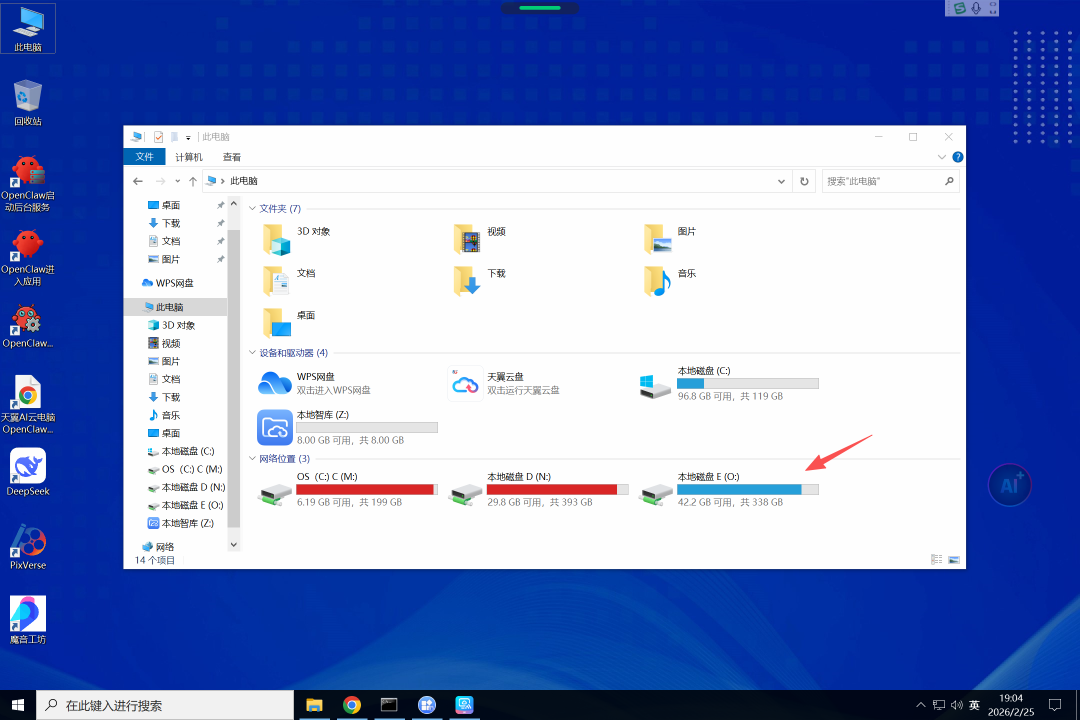Collapse the 设备和驱动器 (4) group
This screenshot has width=1080, height=720.
click(x=253, y=353)
